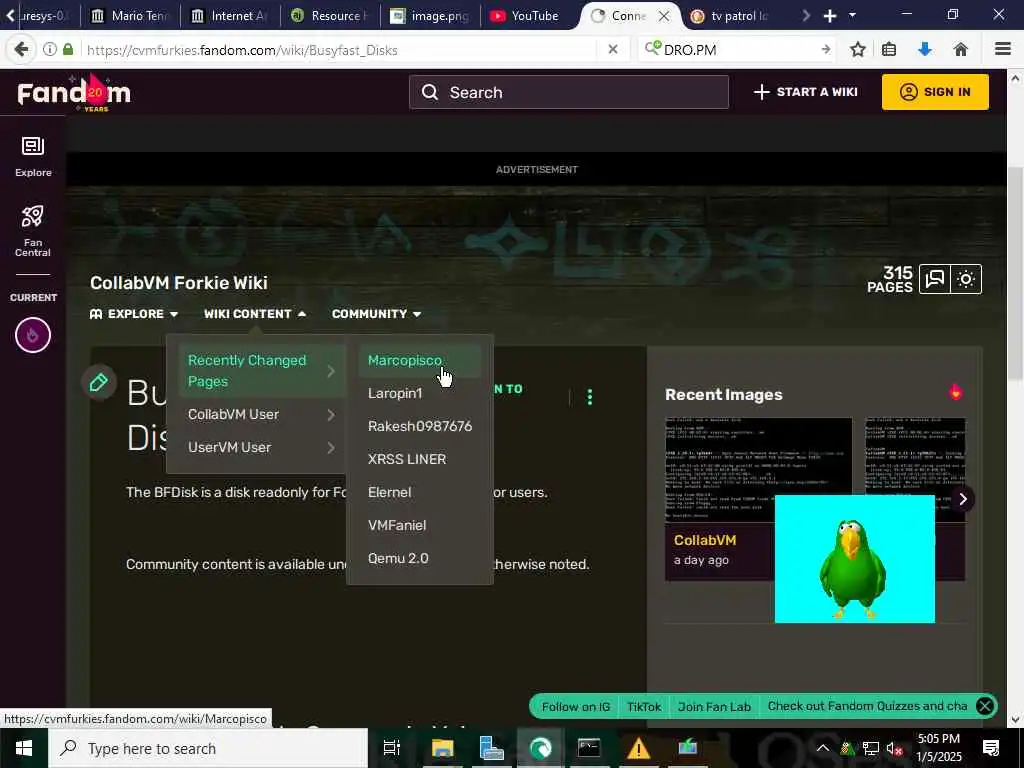Stop page loading with X button
The height and width of the screenshot is (768, 1024).
(613, 50)
